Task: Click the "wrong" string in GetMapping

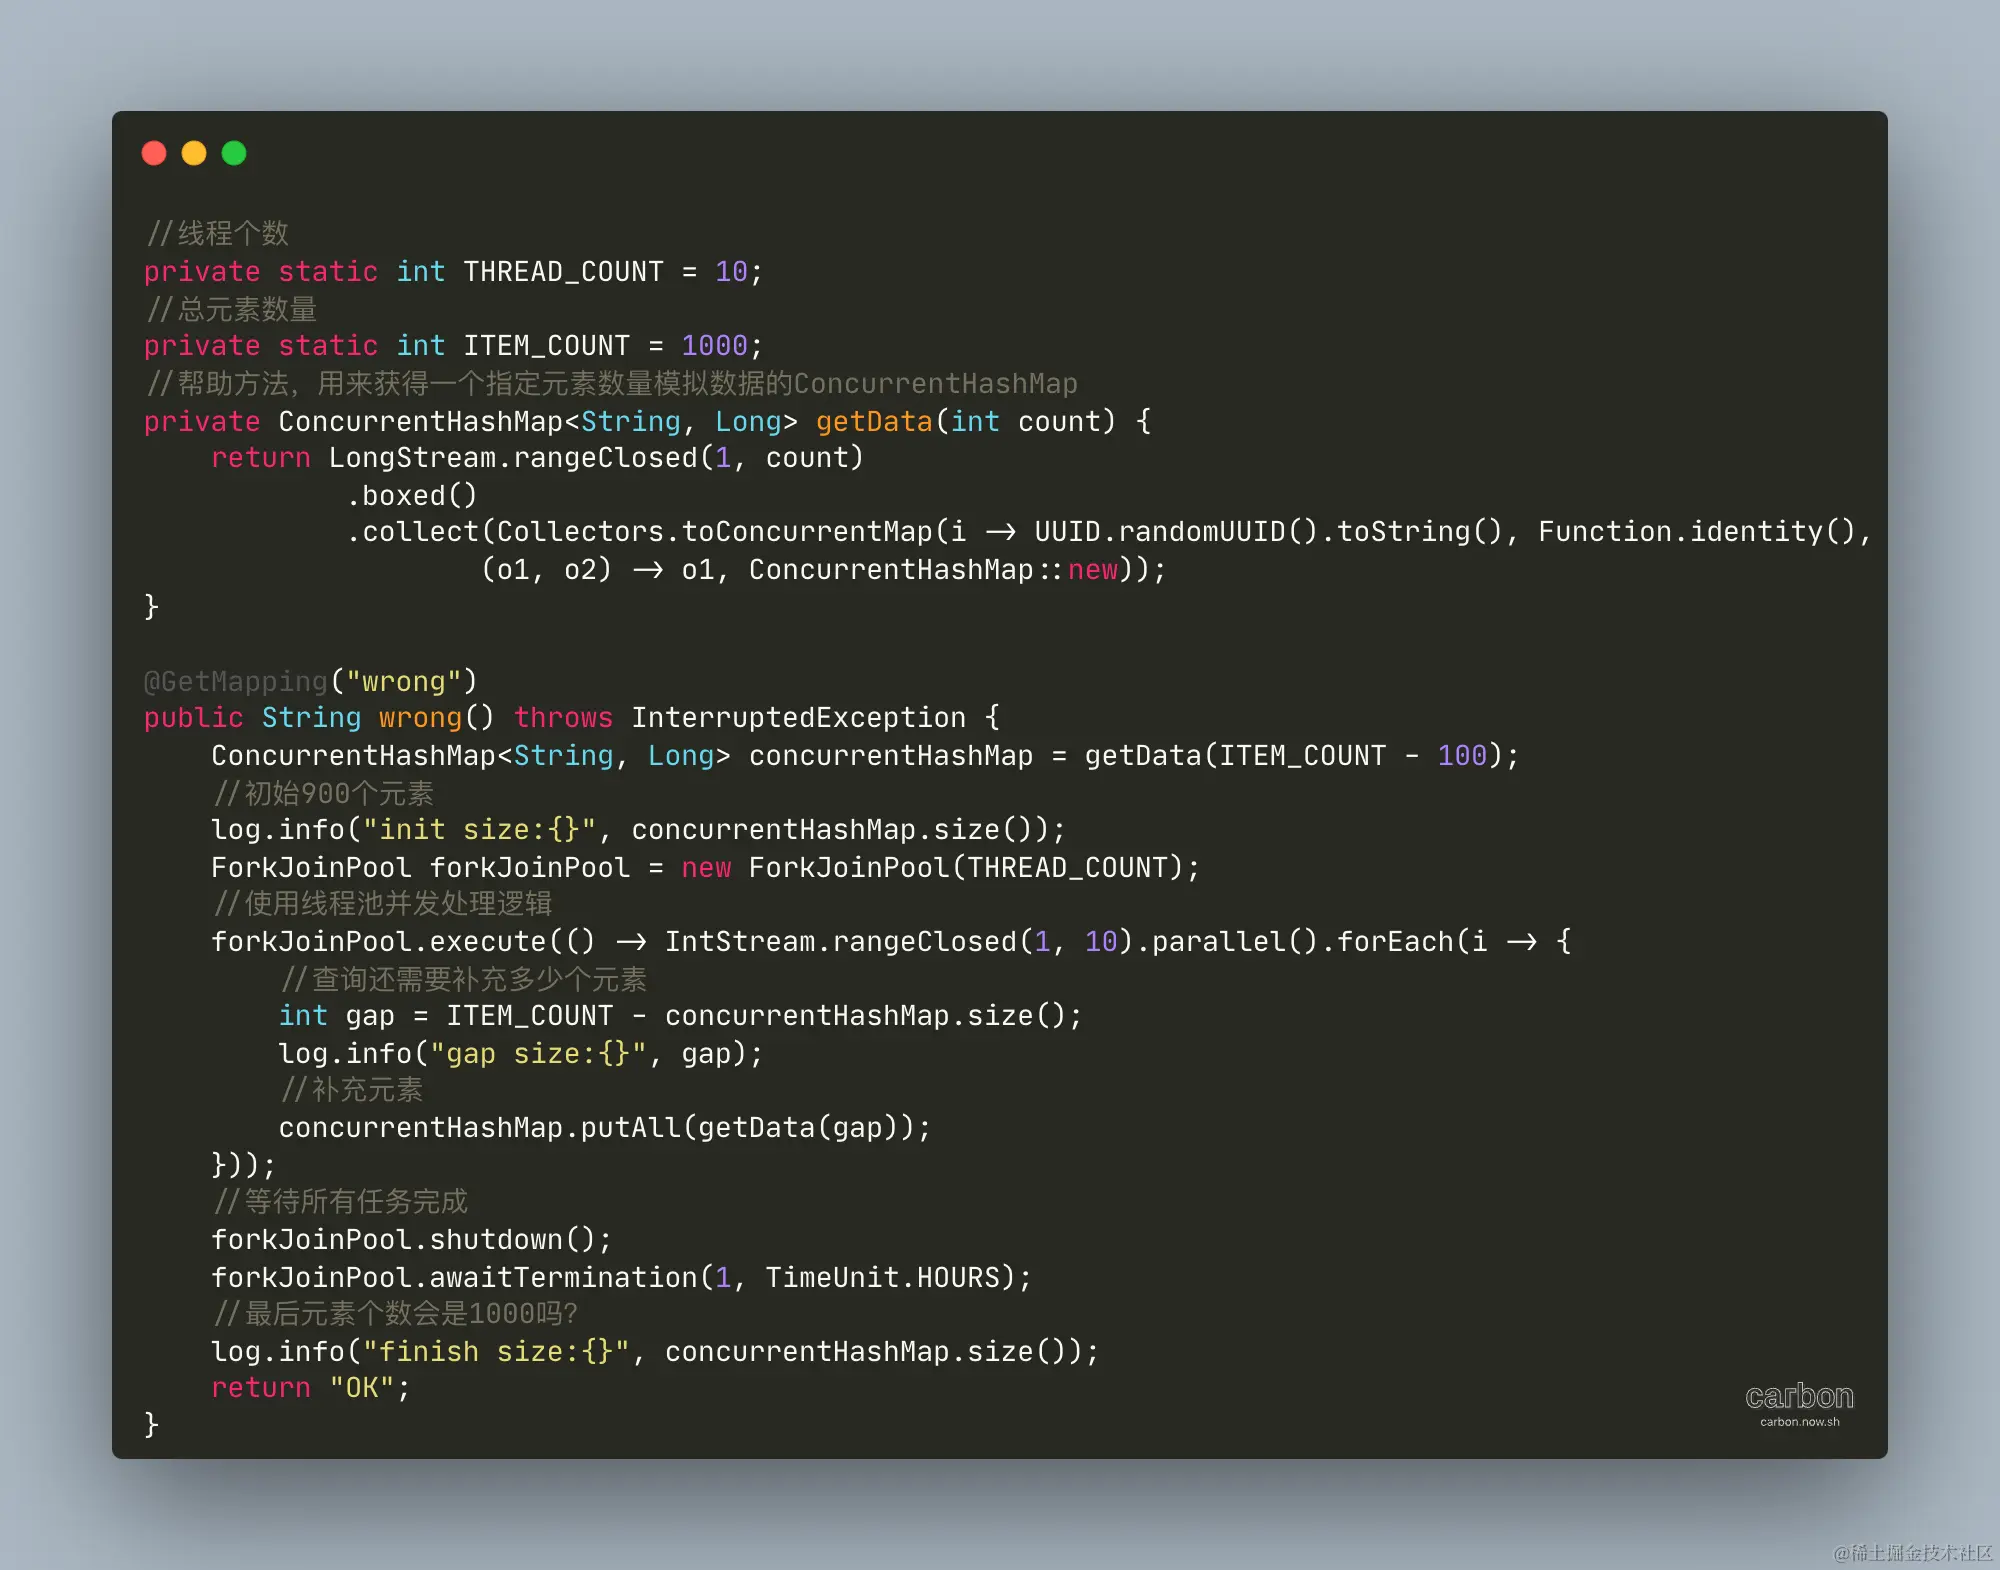Action: pos(403,681)
